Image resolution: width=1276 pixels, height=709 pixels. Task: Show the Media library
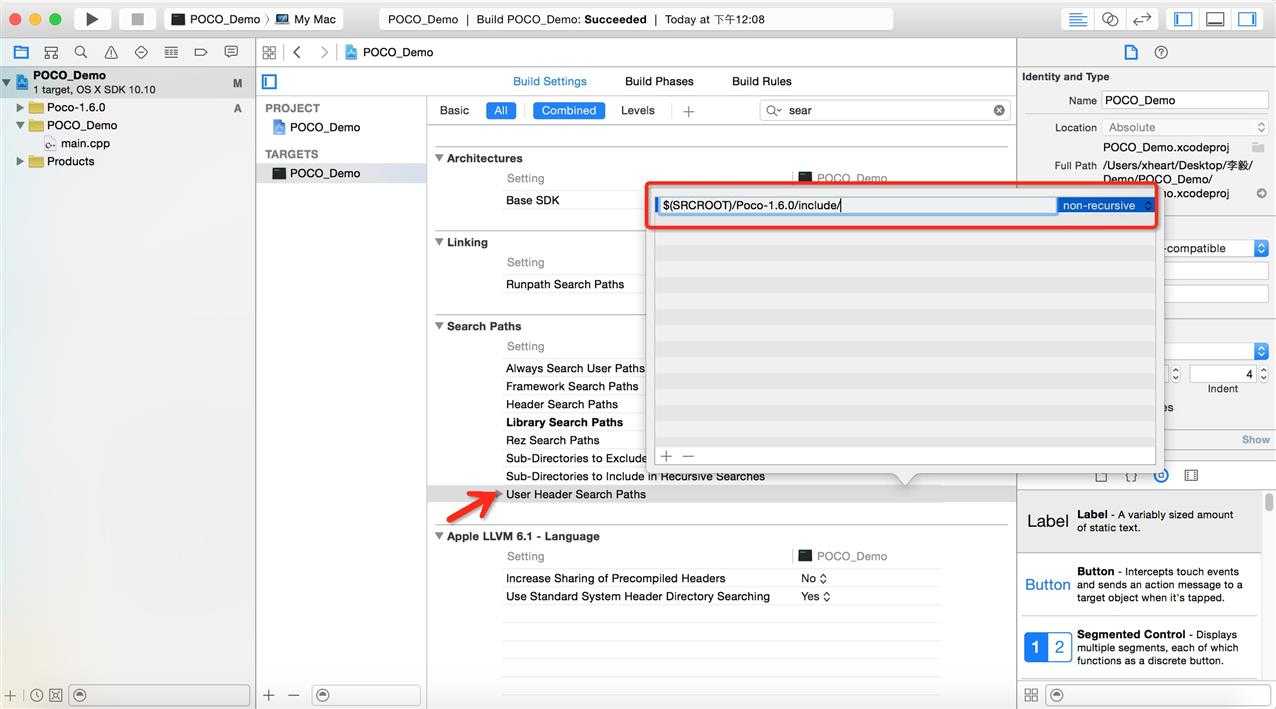pos(1191,476)
